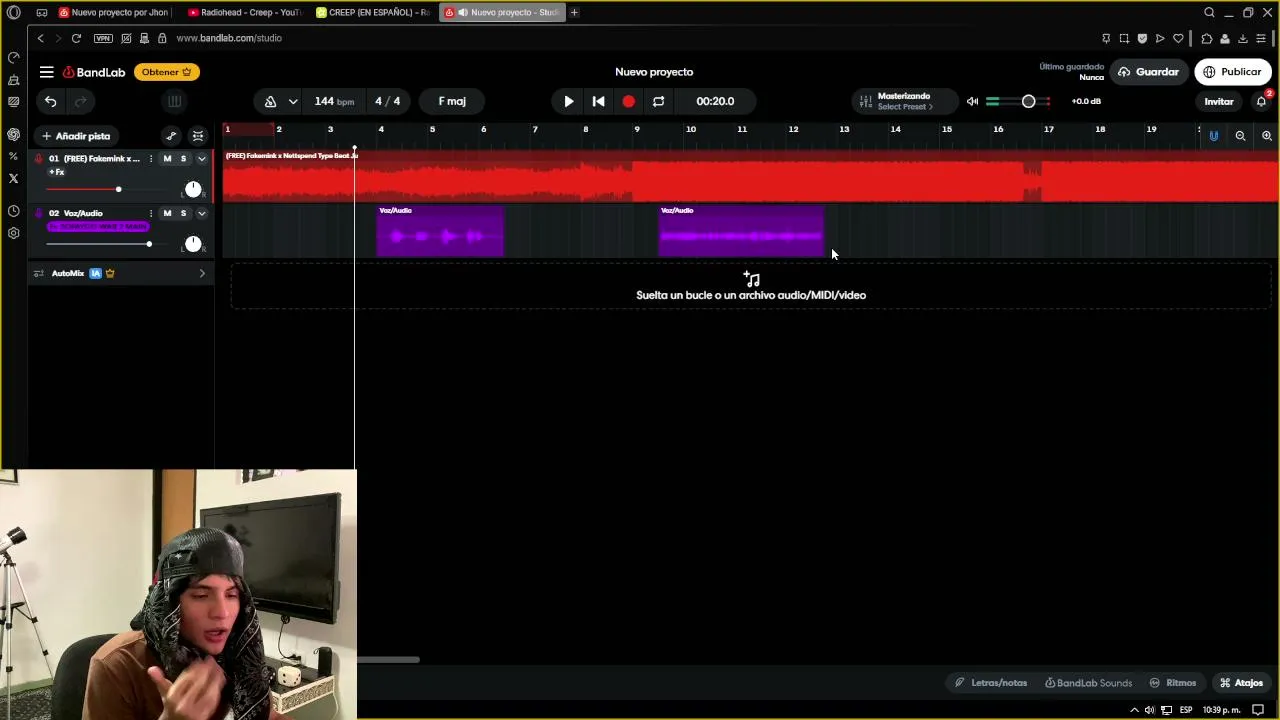Image resolution: width=1280 pixels, height=720 pixels.
Task: Open the F maj key selector
Action: 452,101
